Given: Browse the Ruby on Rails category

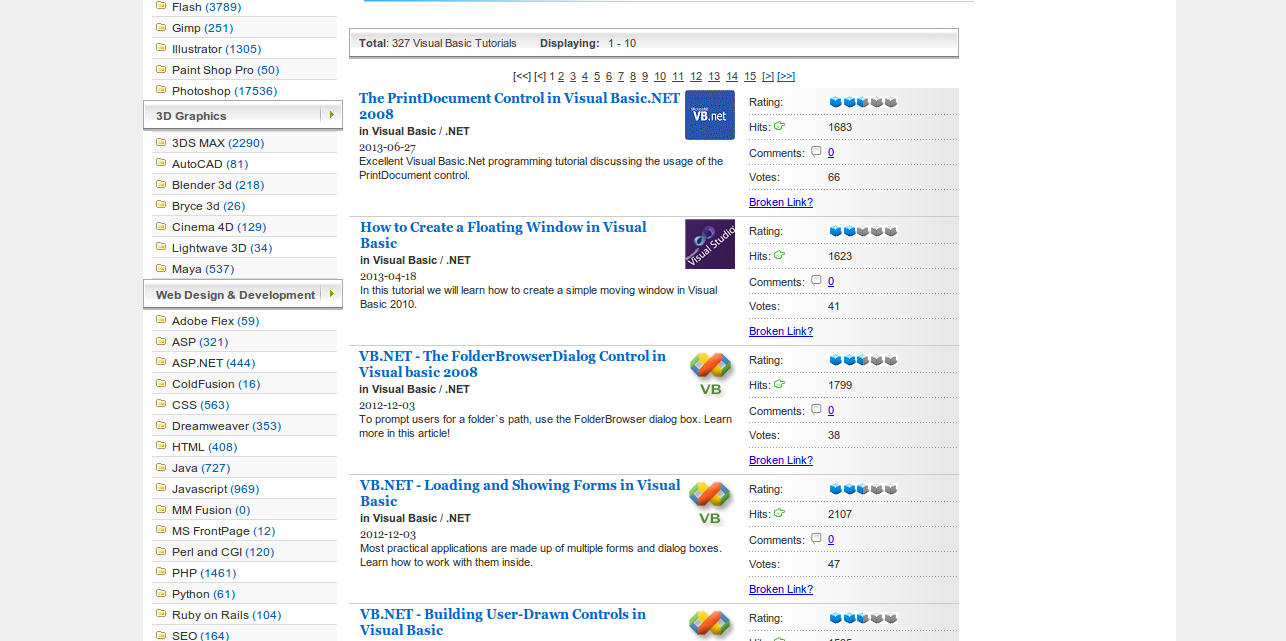Looking at the screenshot, I should (x=227, y=615).
